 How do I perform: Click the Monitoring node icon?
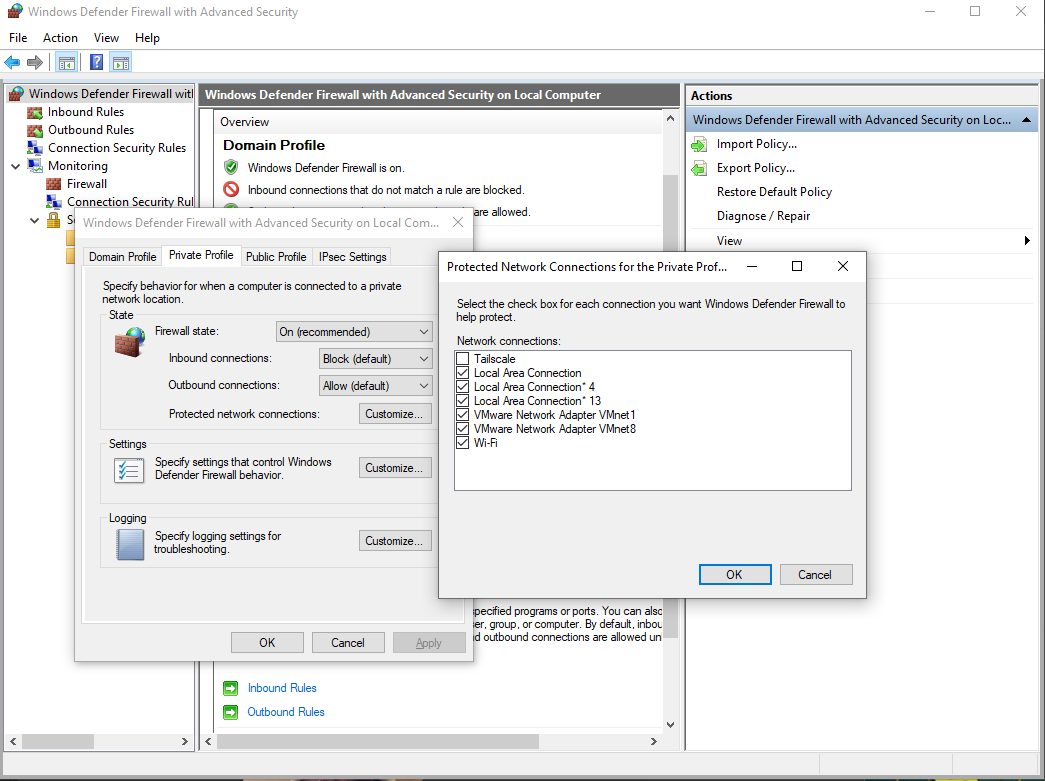pyautogui.click(x=35, y=166)
